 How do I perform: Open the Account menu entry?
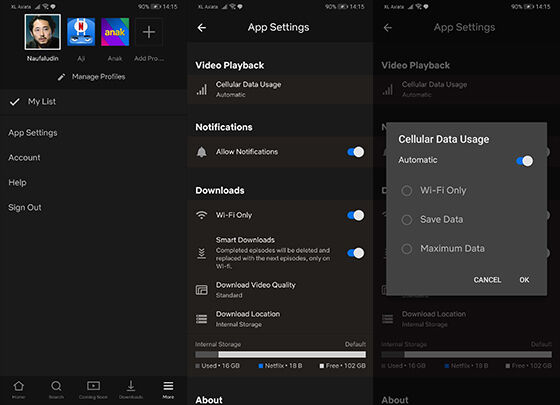(x=24, y=158)
